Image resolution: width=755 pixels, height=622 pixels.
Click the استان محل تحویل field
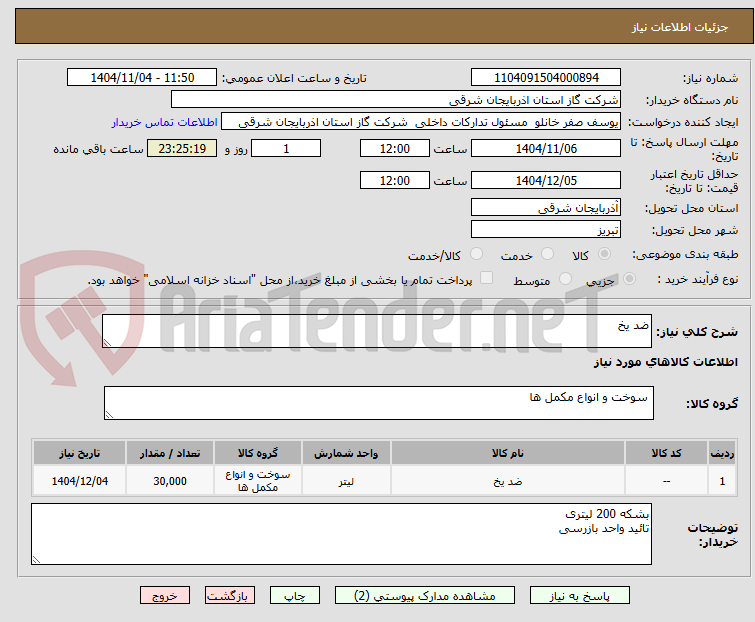point(546,207)
